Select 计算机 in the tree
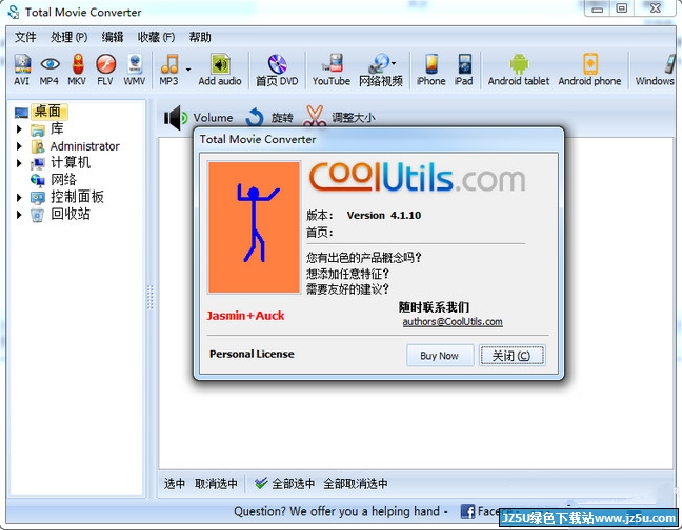Image resolution: width=682 pixels, height=530 pixels. (61, 163)
